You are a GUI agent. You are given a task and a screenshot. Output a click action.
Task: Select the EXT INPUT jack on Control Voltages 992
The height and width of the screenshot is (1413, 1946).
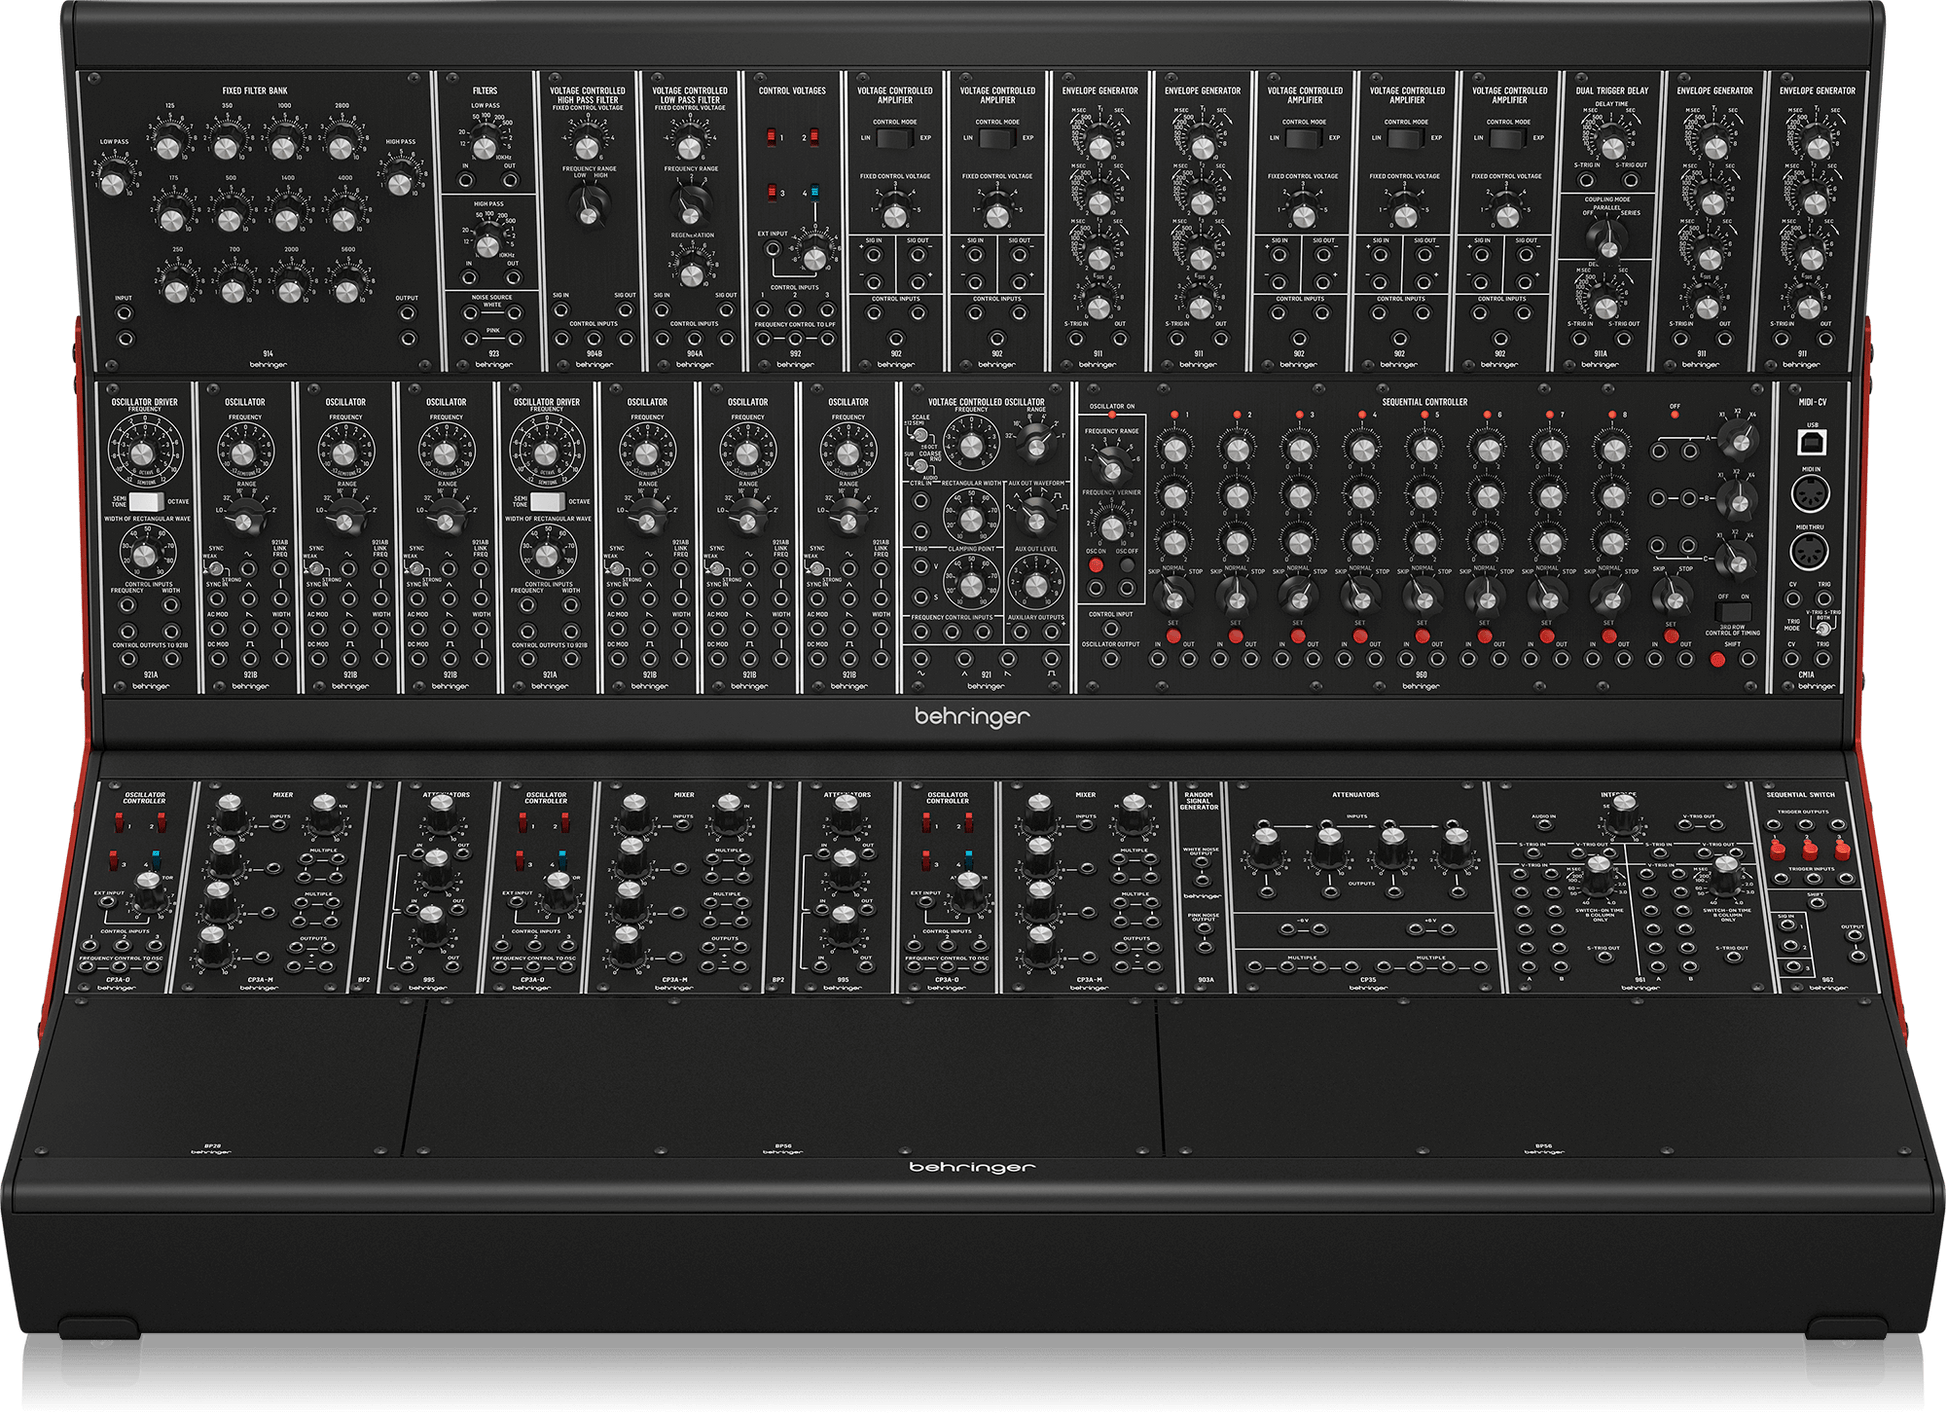773,249
